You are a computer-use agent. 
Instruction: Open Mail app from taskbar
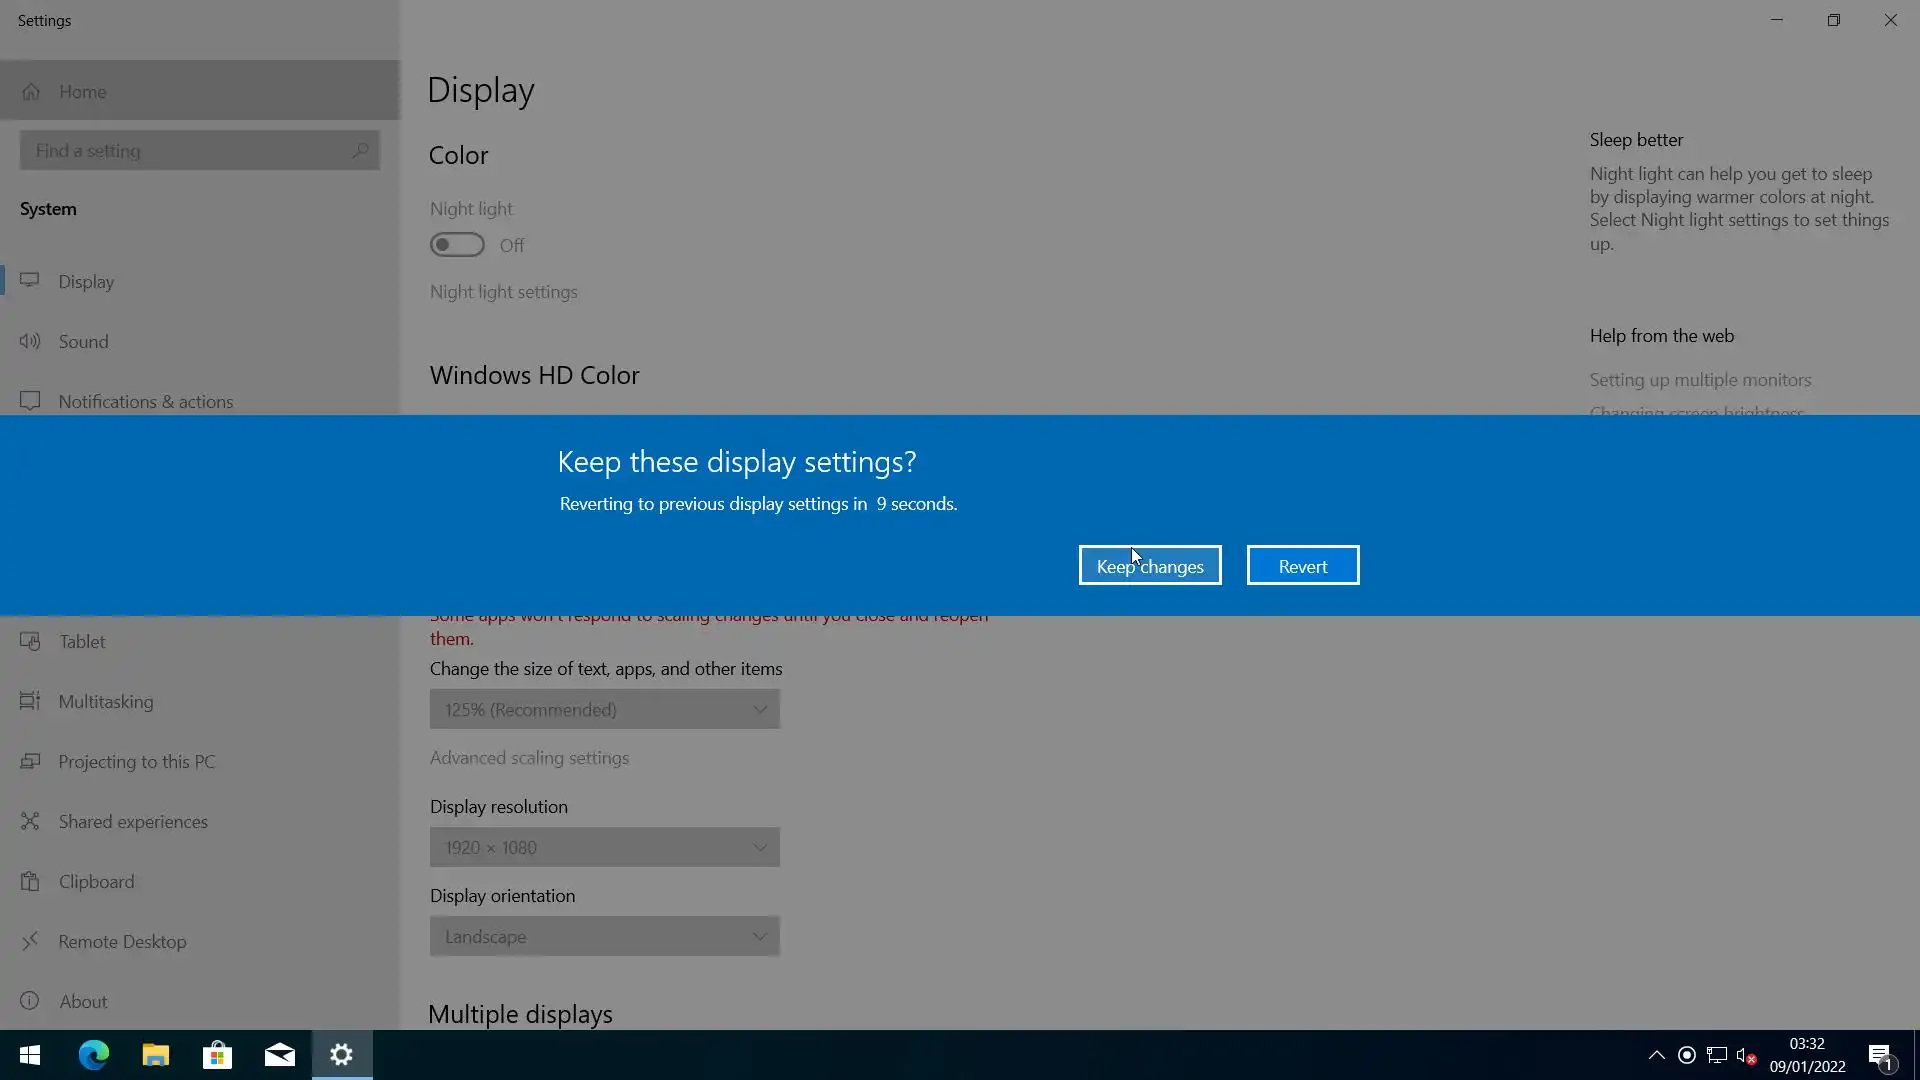279,1055
